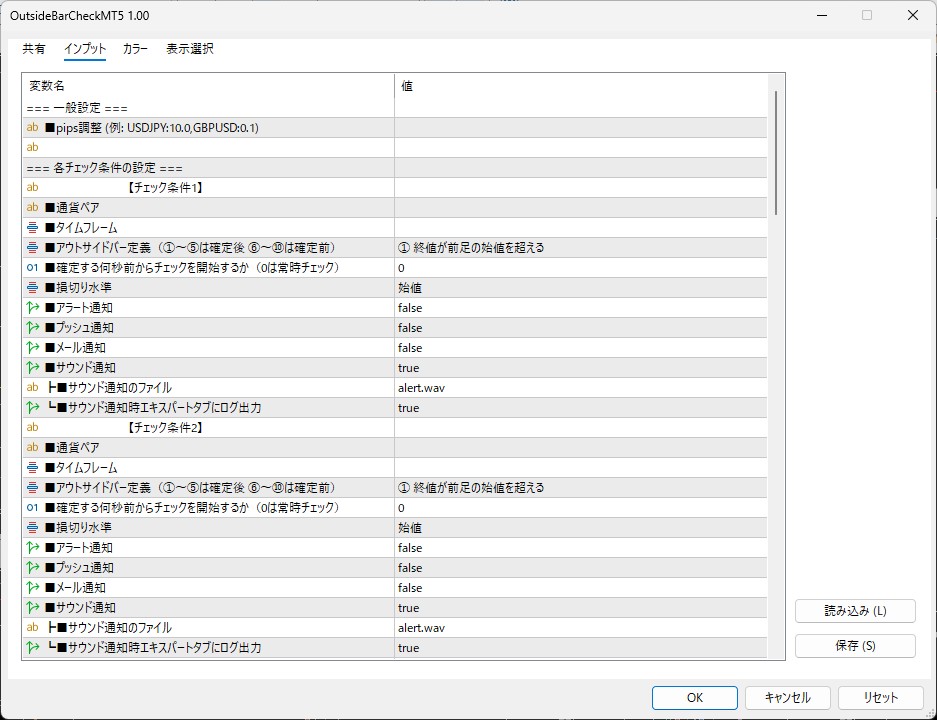Open アウトサイドバー定義 value dropdown in チェック条件1

(x=580, y=247)
